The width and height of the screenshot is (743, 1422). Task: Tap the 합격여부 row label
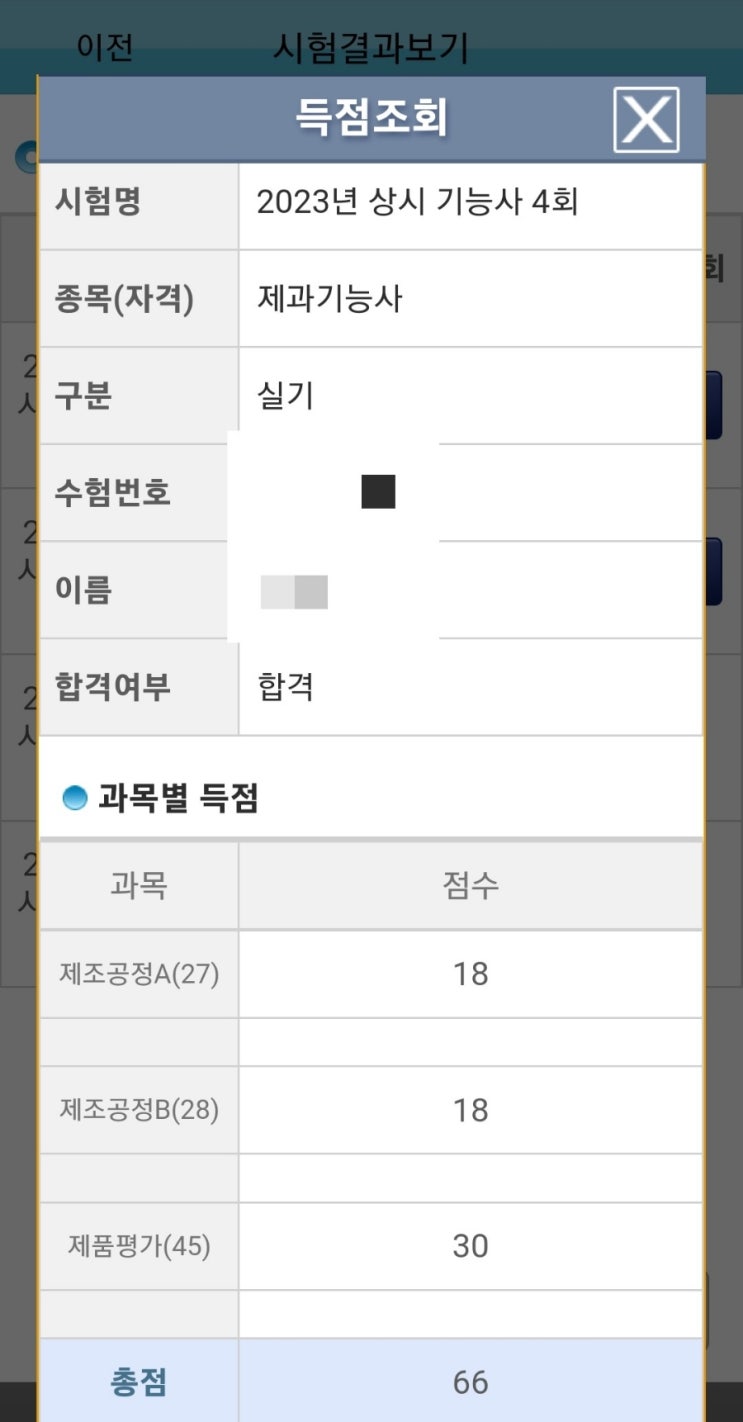[x=113, y=687]
